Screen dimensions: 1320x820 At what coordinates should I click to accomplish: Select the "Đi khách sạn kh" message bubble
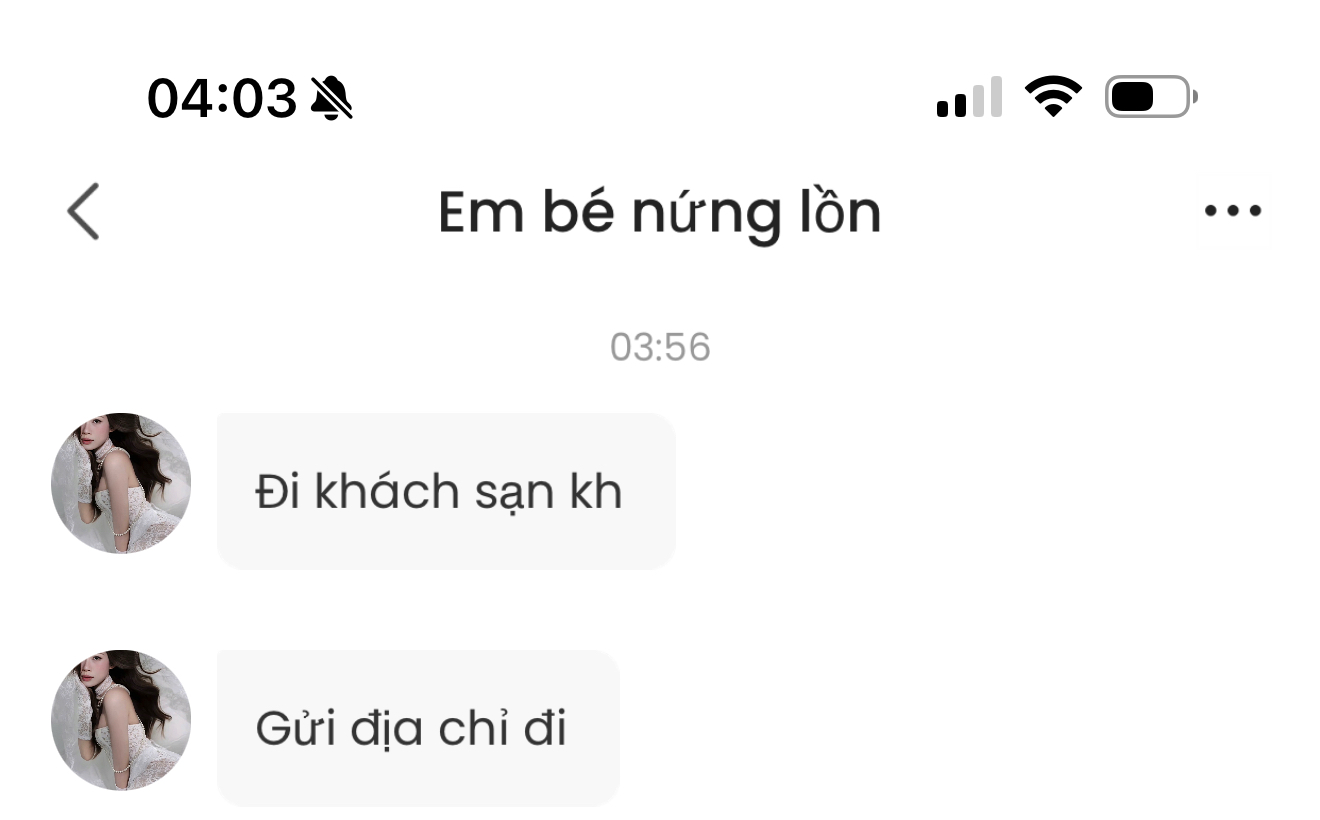(446, 491)
